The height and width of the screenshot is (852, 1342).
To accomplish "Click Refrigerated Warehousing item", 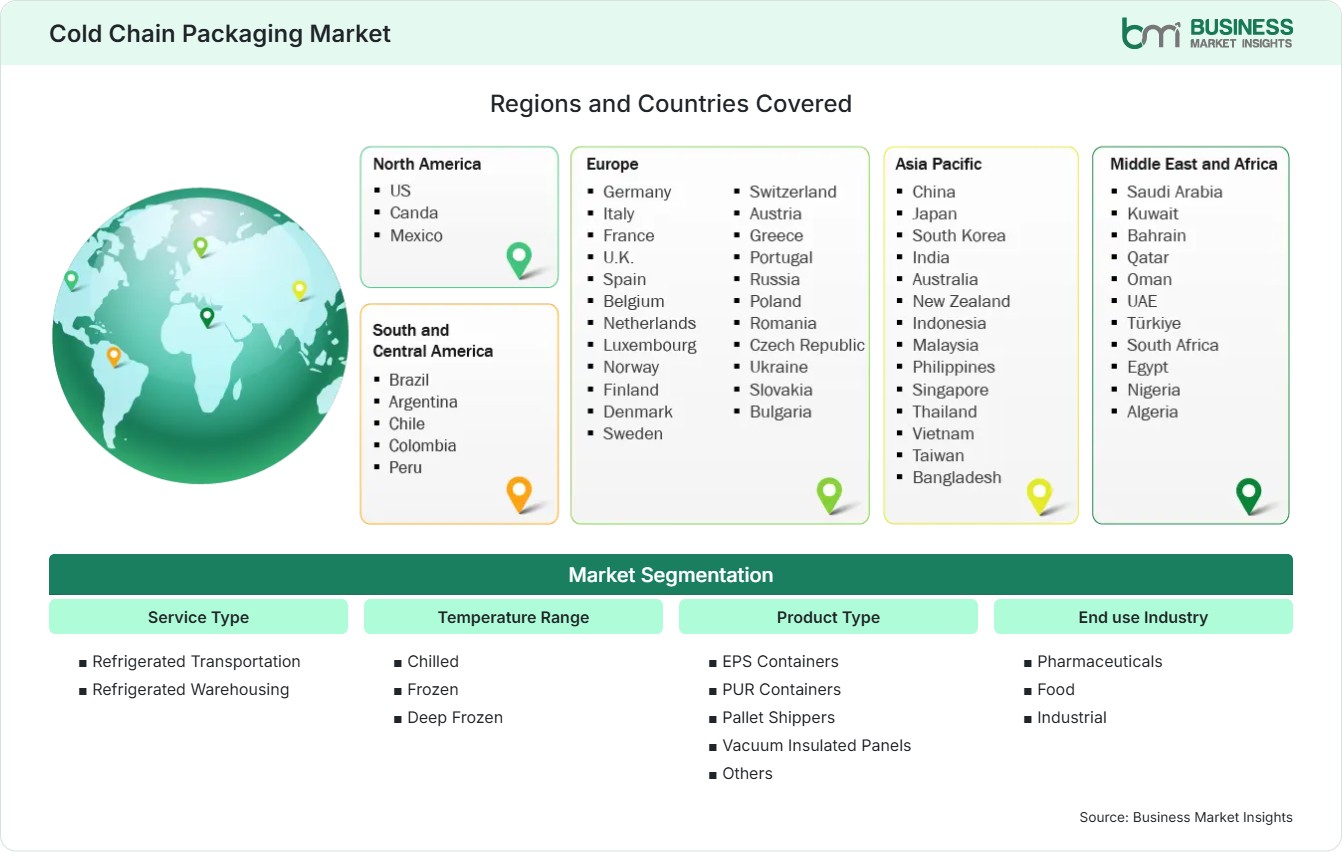I will 191,689.
